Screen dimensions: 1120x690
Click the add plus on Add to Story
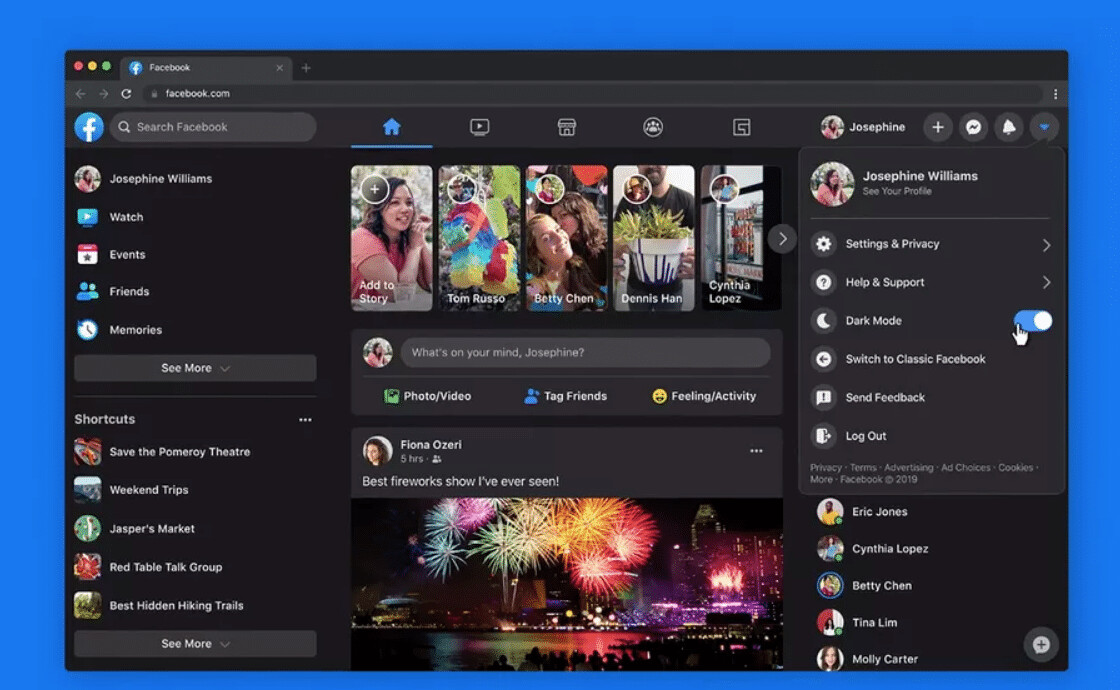(x=374, y=189)
